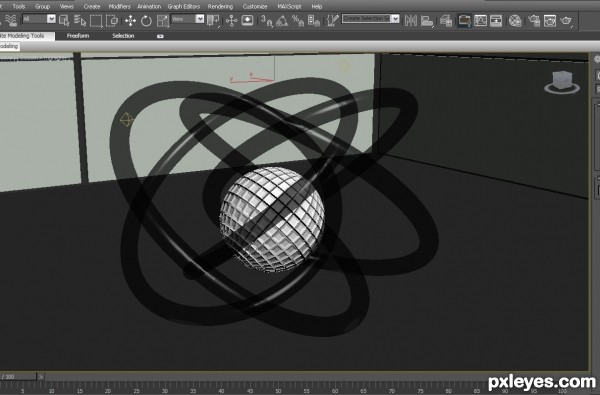Activate the Select and Rotate tool
600x395 pixels.
(146, 20)
